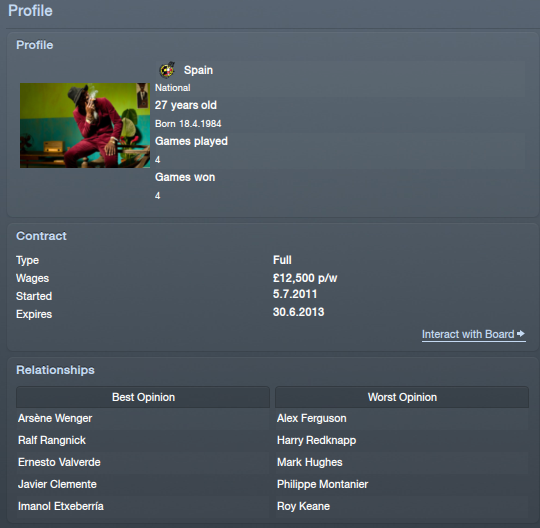Open Imanol Etxeberría's entry
This screenshot has height=528, width=540.
(61, 506)
